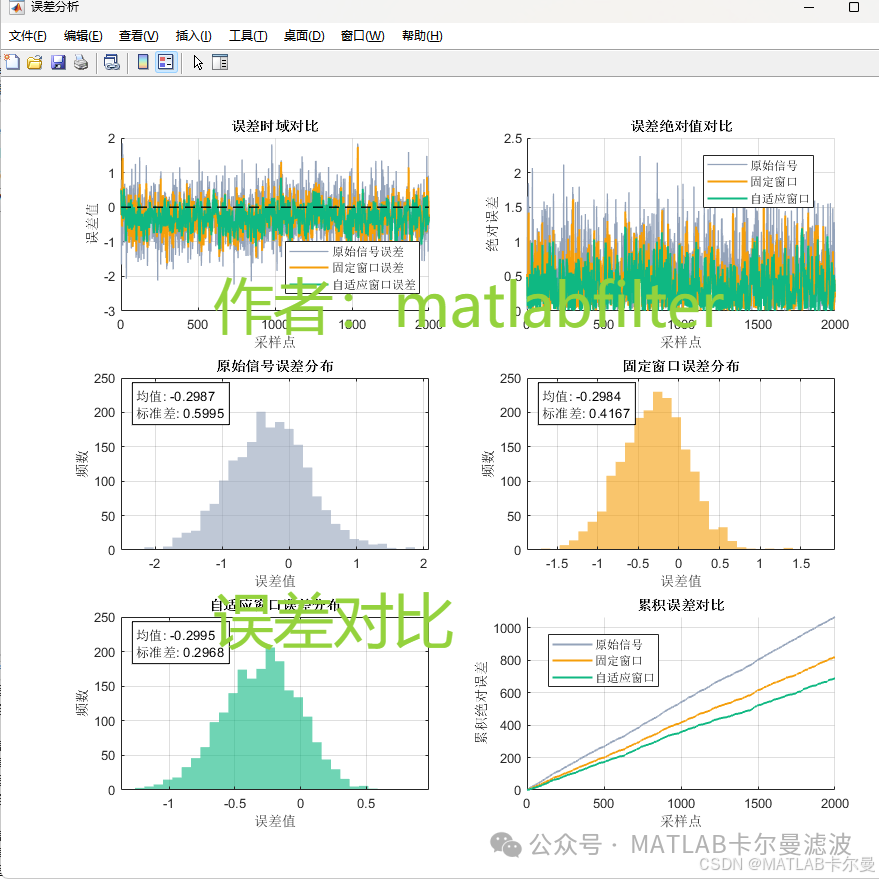The height and width of the screenshot is (879, 879).
Task: Select 自适应窗口 in 误差绝对值对比 legend
Action: click(780, 198)
